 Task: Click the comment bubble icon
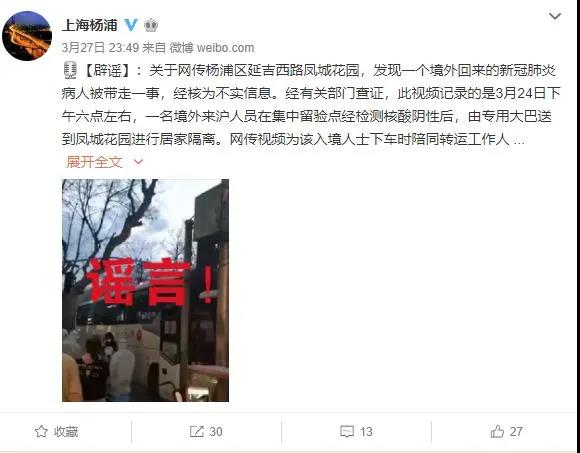tap(347, 432)
